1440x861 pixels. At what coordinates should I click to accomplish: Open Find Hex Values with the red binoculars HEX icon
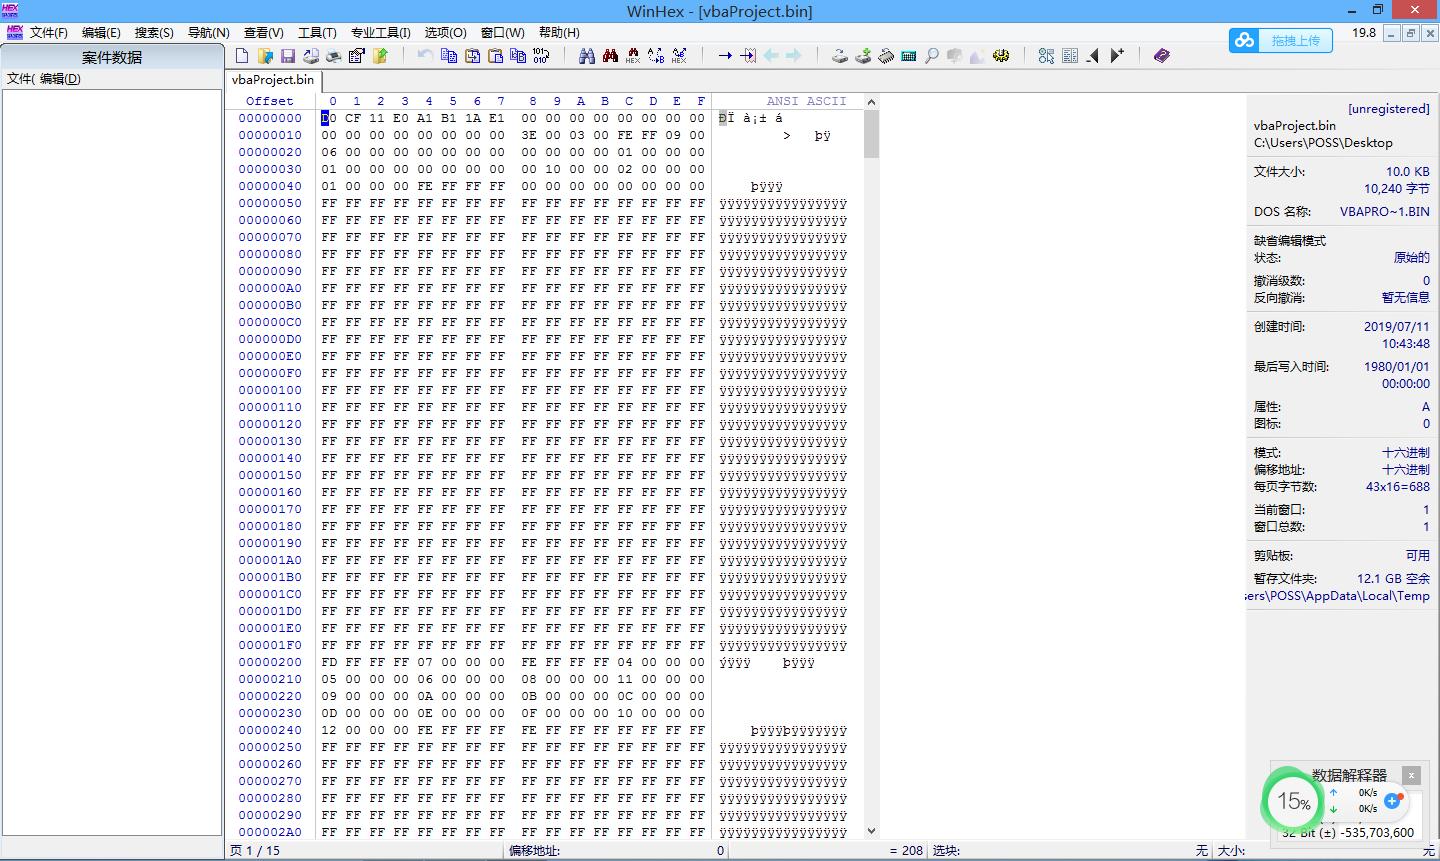coord(633,56)
